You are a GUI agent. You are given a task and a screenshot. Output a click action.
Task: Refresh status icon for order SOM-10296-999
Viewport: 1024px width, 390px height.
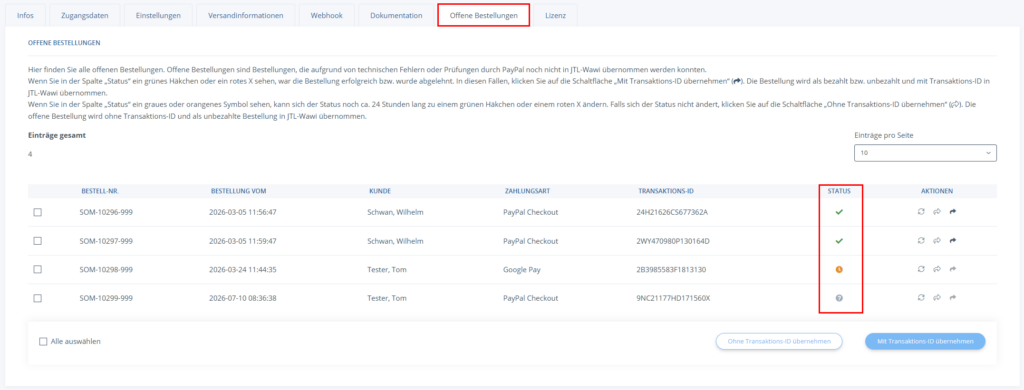(x=921, y=212)
